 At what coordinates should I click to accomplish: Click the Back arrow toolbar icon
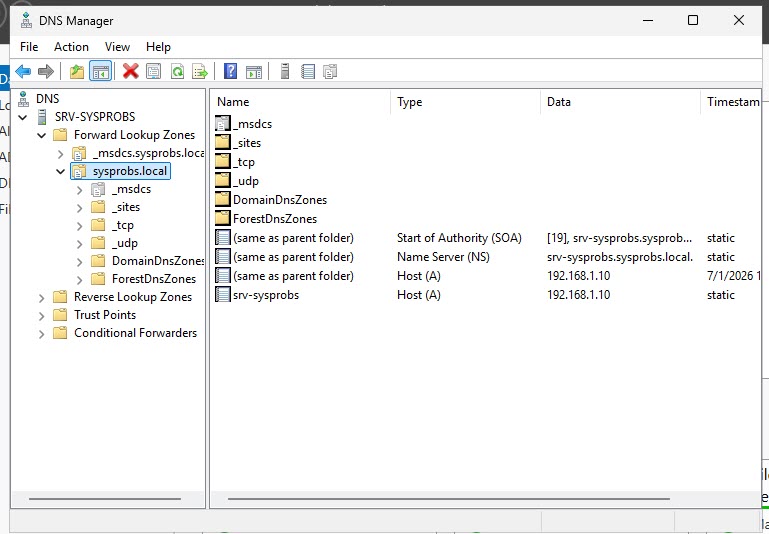(23, 72)
